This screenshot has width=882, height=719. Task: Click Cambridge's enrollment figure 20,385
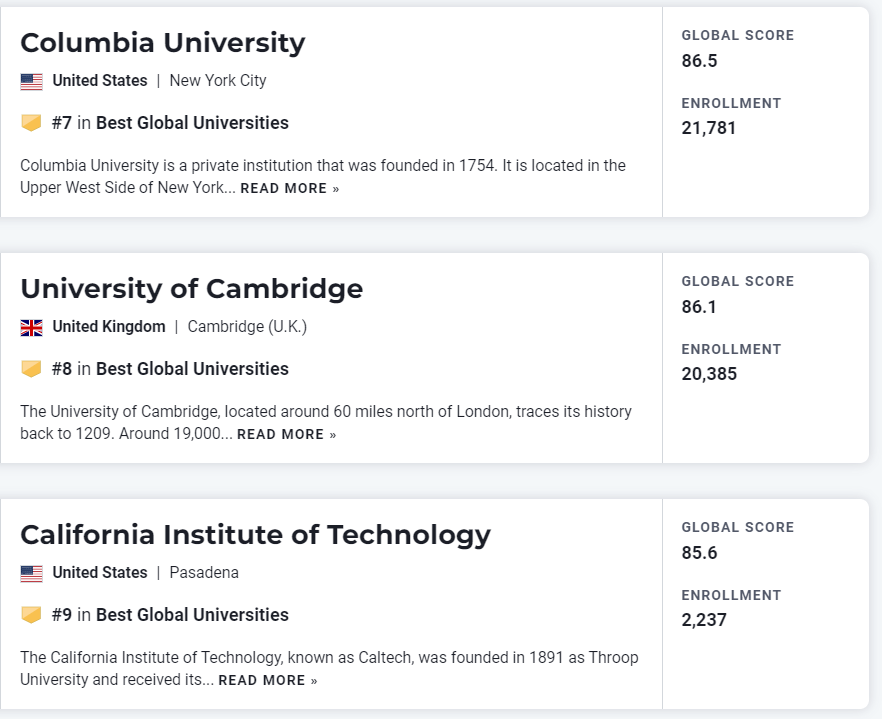[709, 374]
